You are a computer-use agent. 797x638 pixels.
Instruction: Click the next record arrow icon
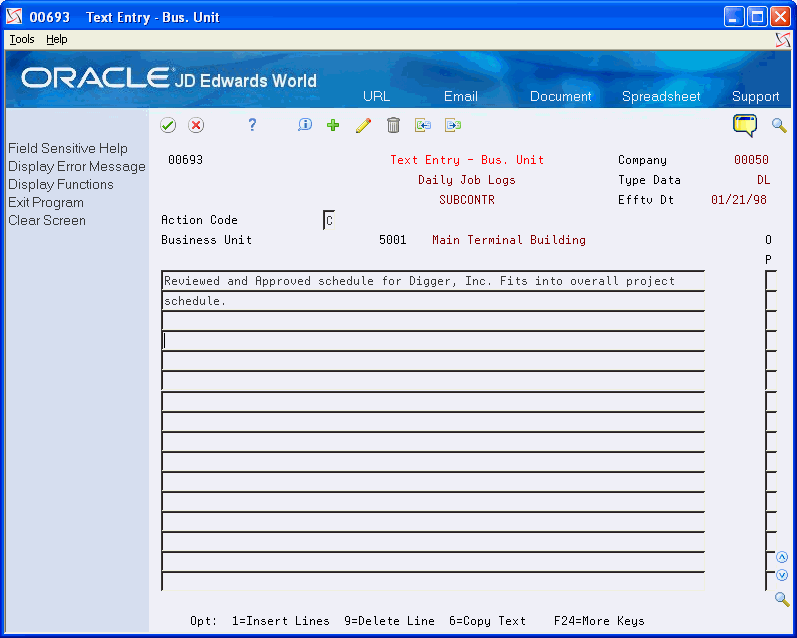pos(453,125)
